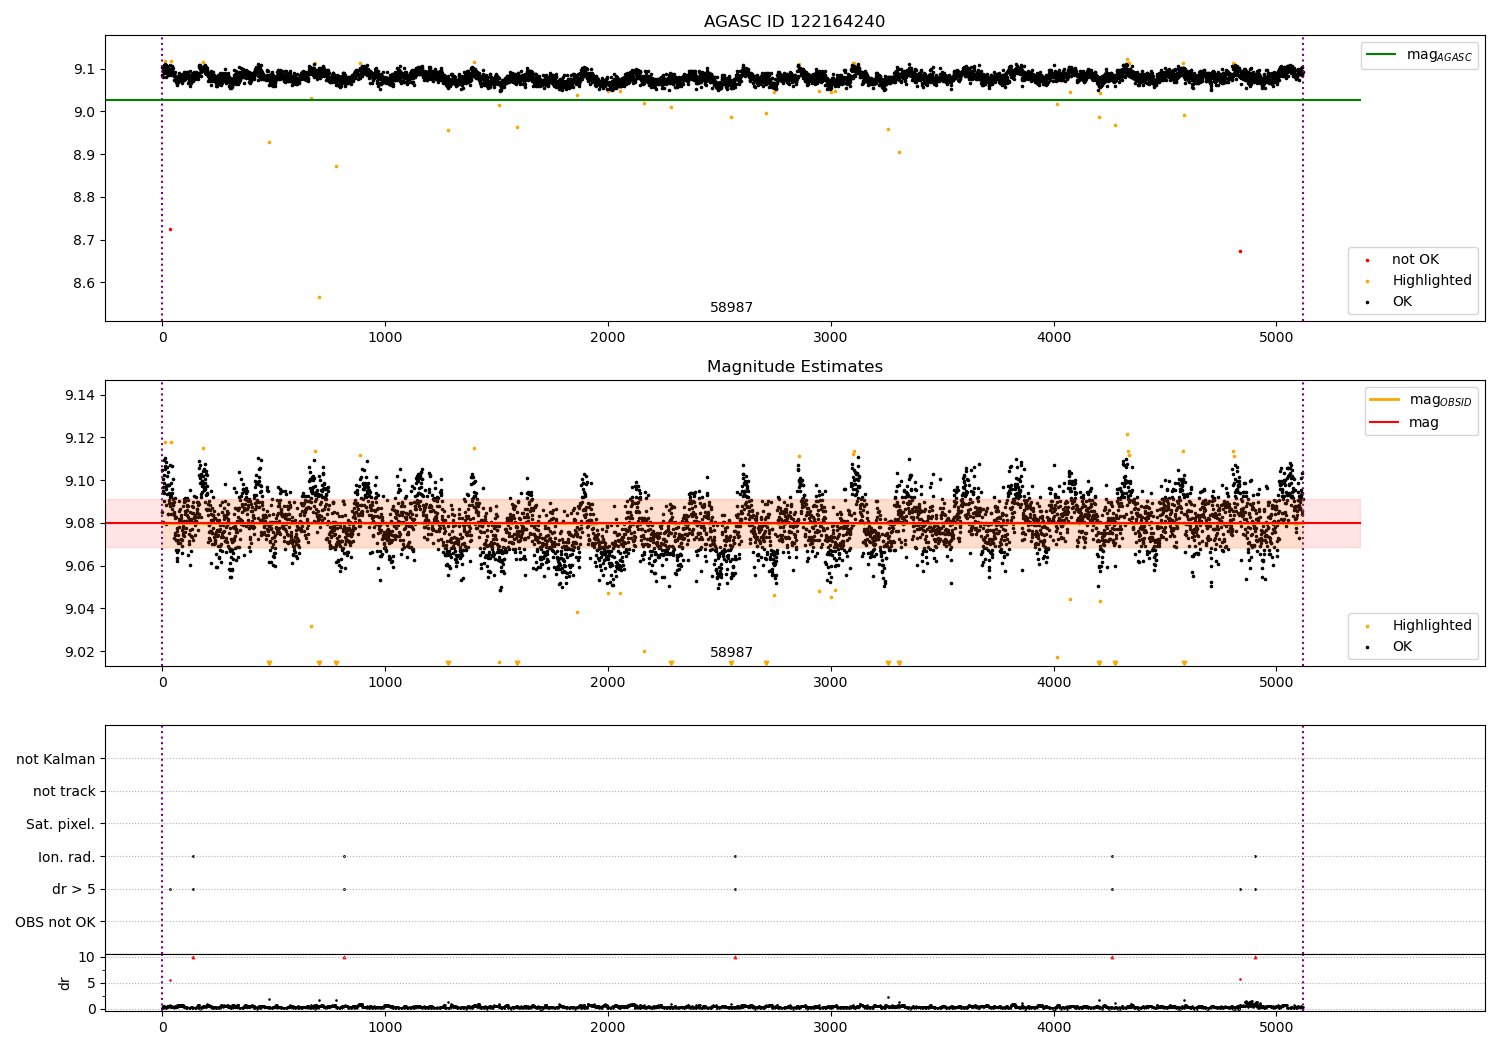Click the Ion. rad. marker near x 2570
This screenshot has height=1050, width=1500.
click(735, 856)
